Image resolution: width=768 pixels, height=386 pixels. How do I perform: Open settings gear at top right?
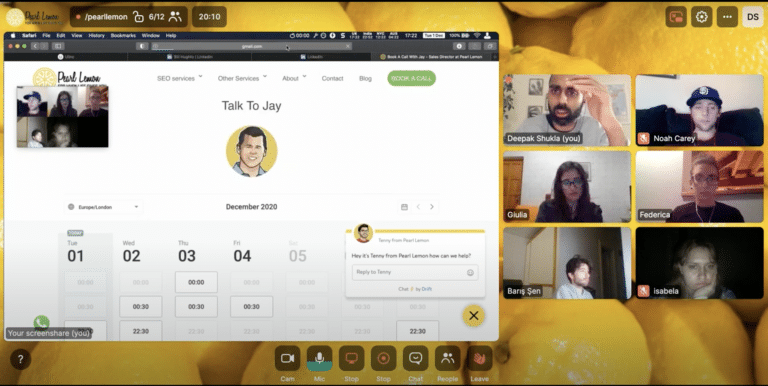(x=701, y=17)
